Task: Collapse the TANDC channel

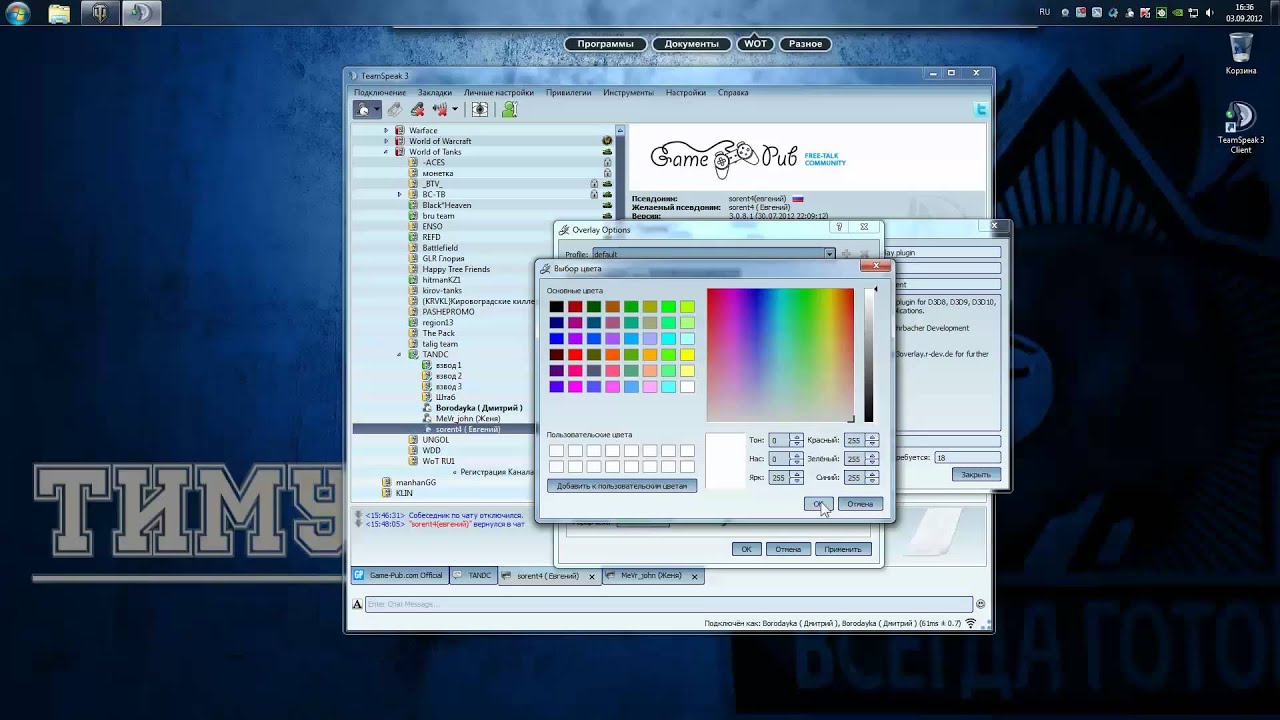Action: coord(399,354)
